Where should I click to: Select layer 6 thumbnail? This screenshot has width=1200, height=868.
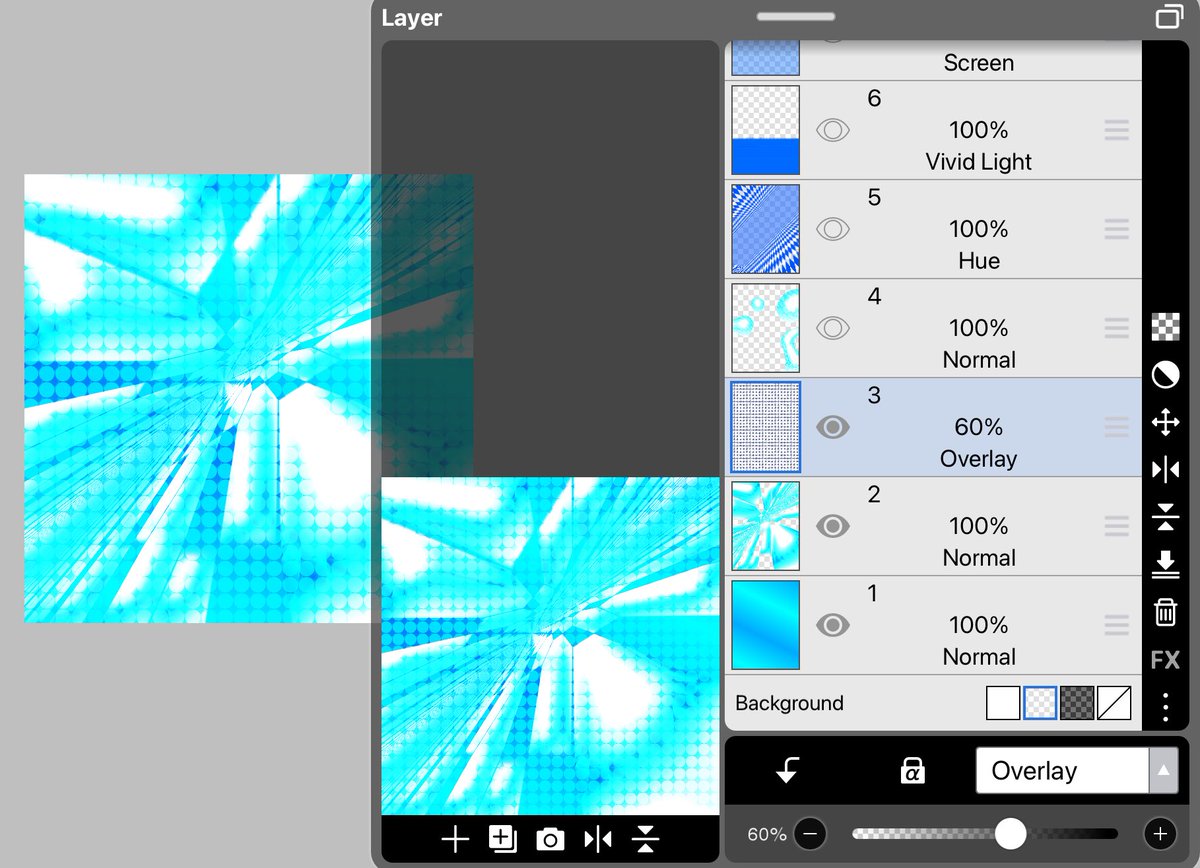click(x=766, y=130)
